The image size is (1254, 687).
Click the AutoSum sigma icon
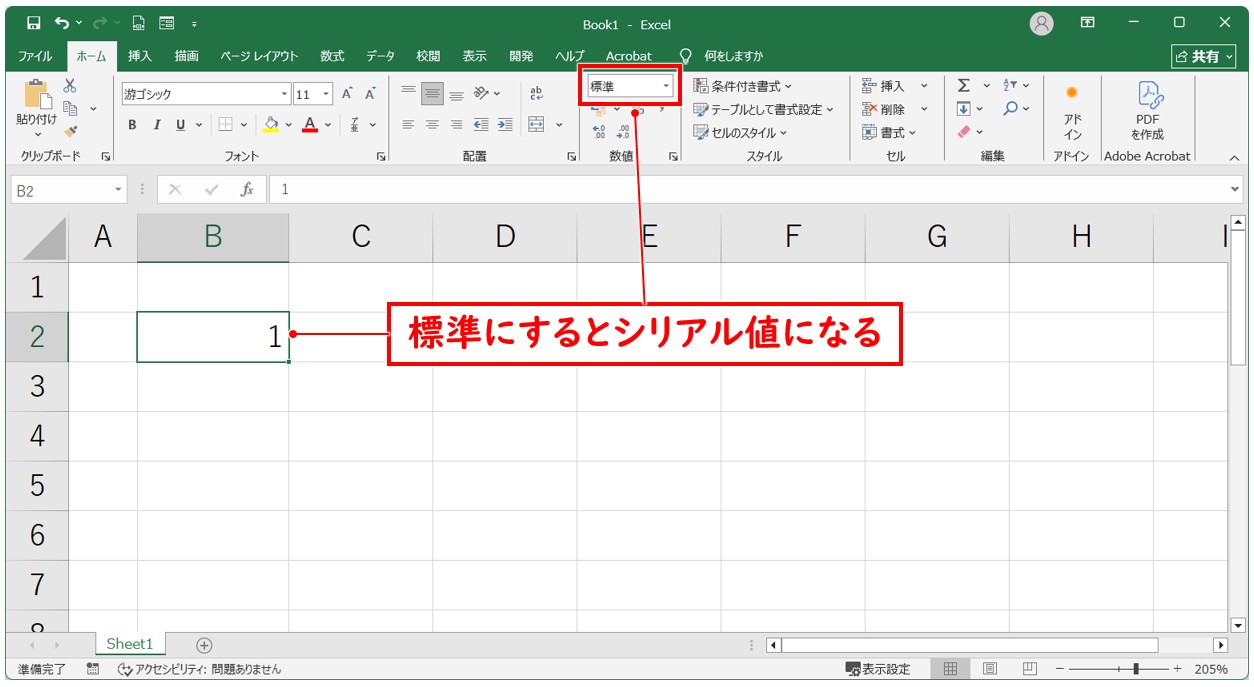[x=965, y=86]
